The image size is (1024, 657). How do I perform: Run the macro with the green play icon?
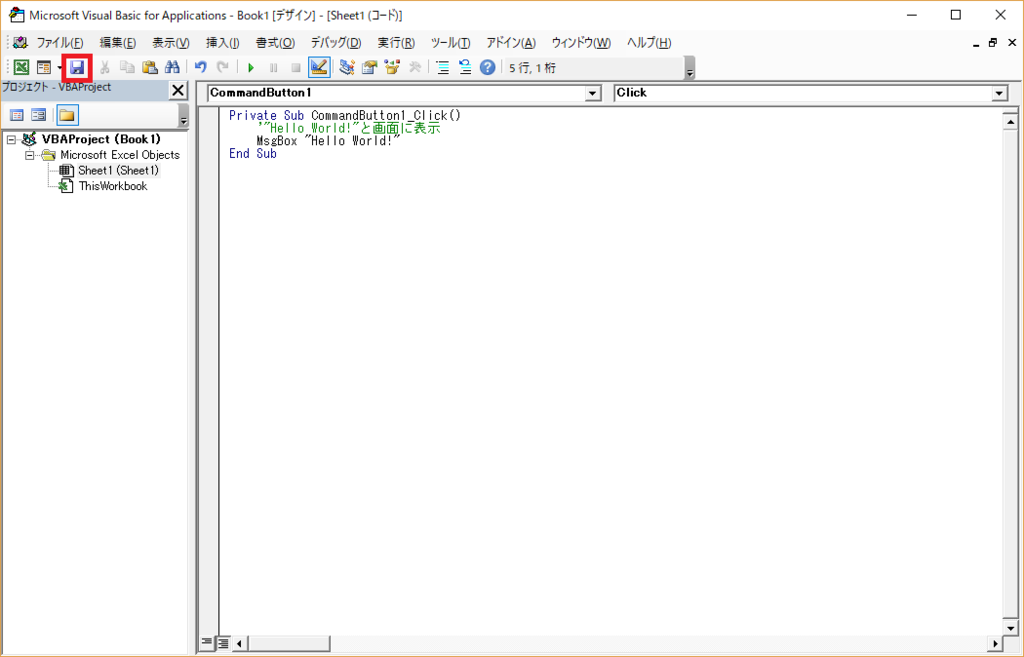(251, 67)
